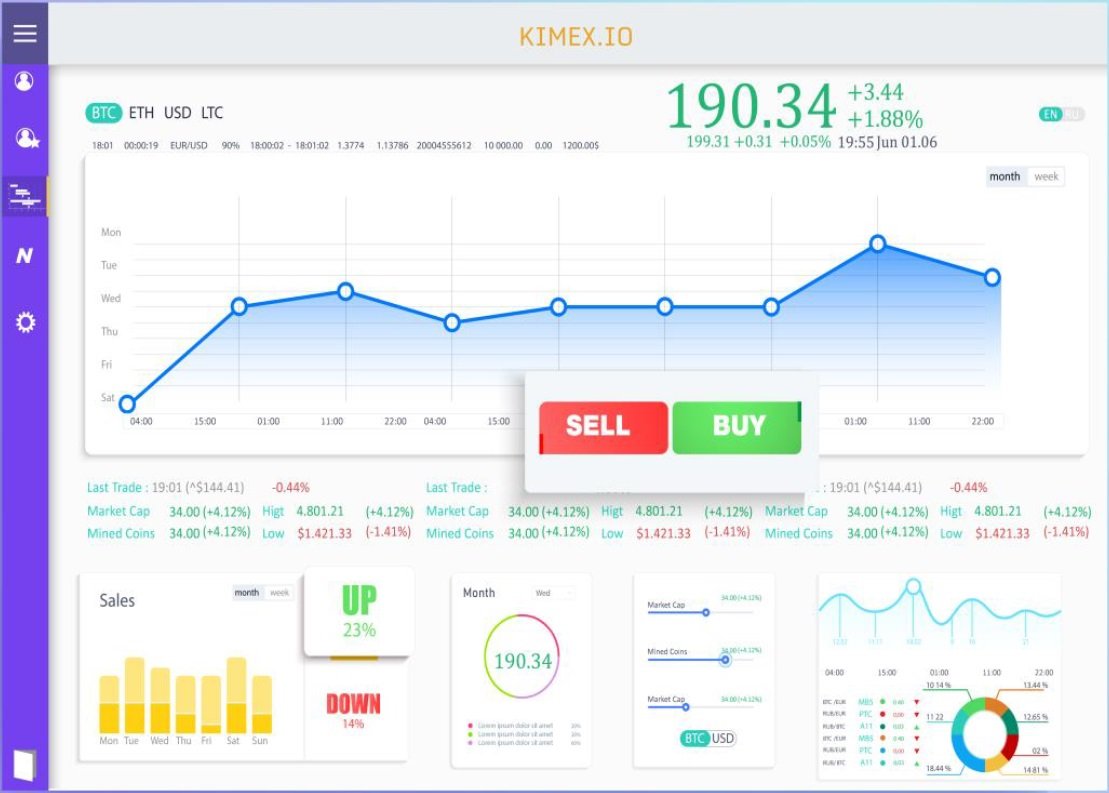Click the 190.34 price in header
Image resolution: width=1109 pixels, height=793 pixels.
click(751, 106)
